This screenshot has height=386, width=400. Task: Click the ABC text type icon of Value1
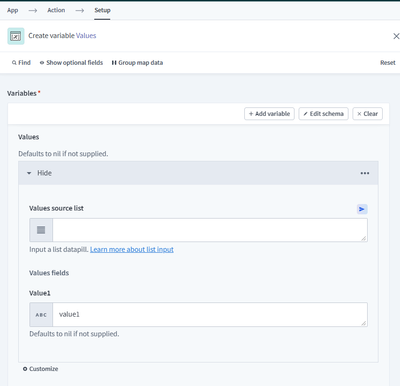tap(41, 315)
